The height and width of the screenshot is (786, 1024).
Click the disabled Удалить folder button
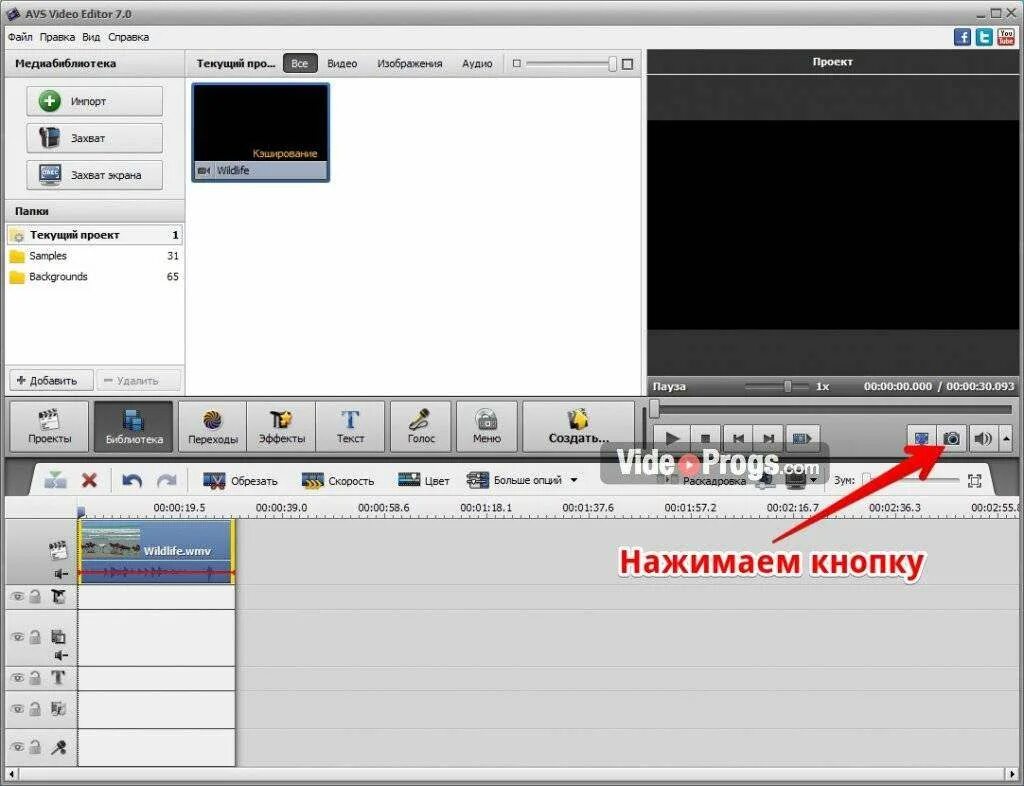point(138,380)
